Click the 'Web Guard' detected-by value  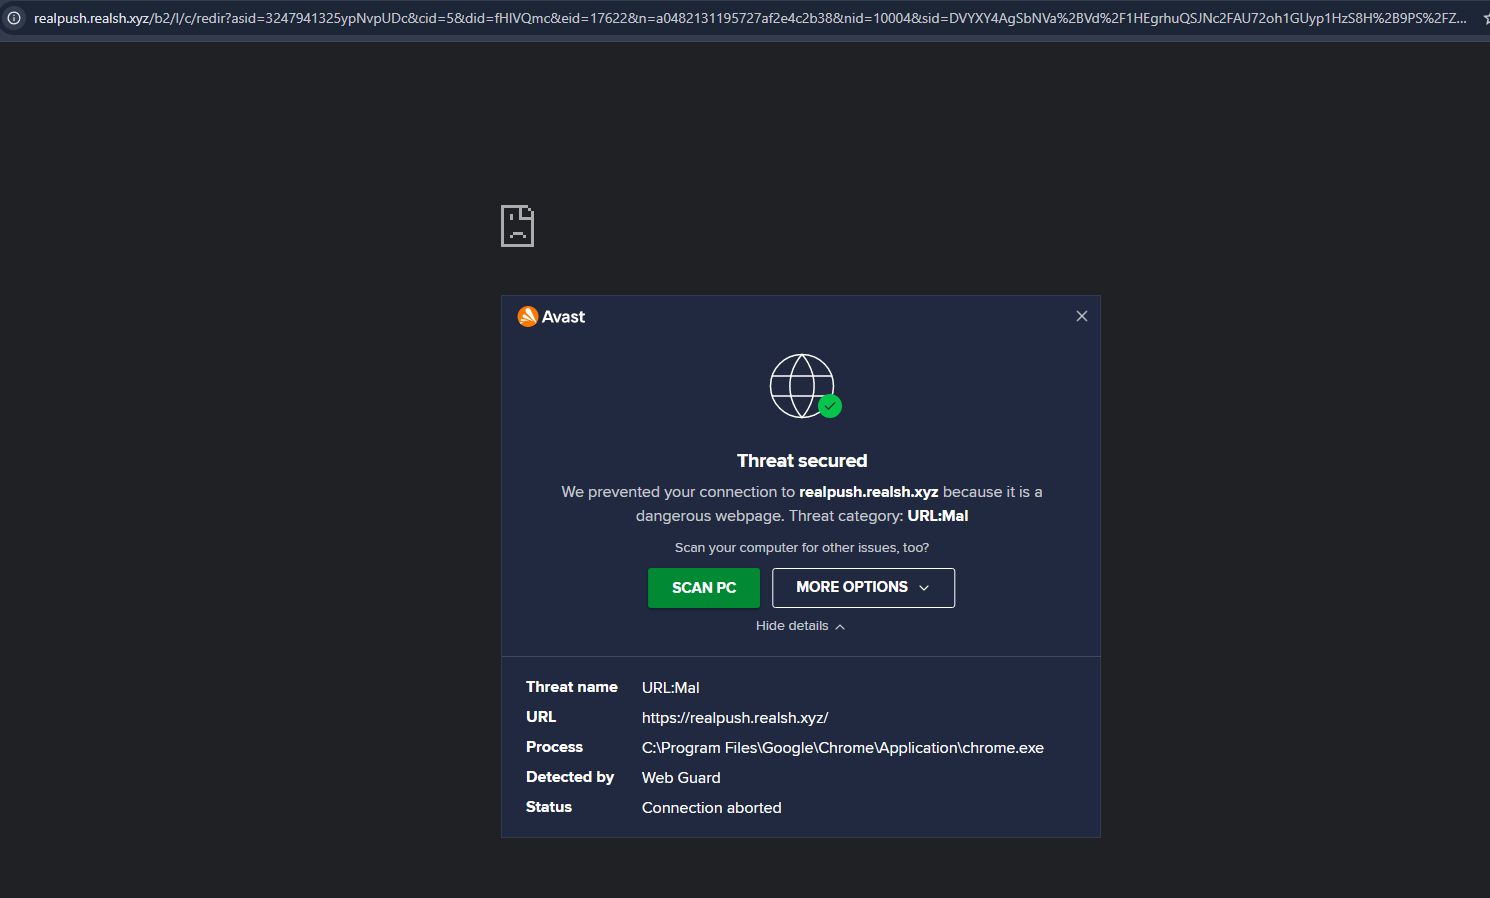[681, 778]
